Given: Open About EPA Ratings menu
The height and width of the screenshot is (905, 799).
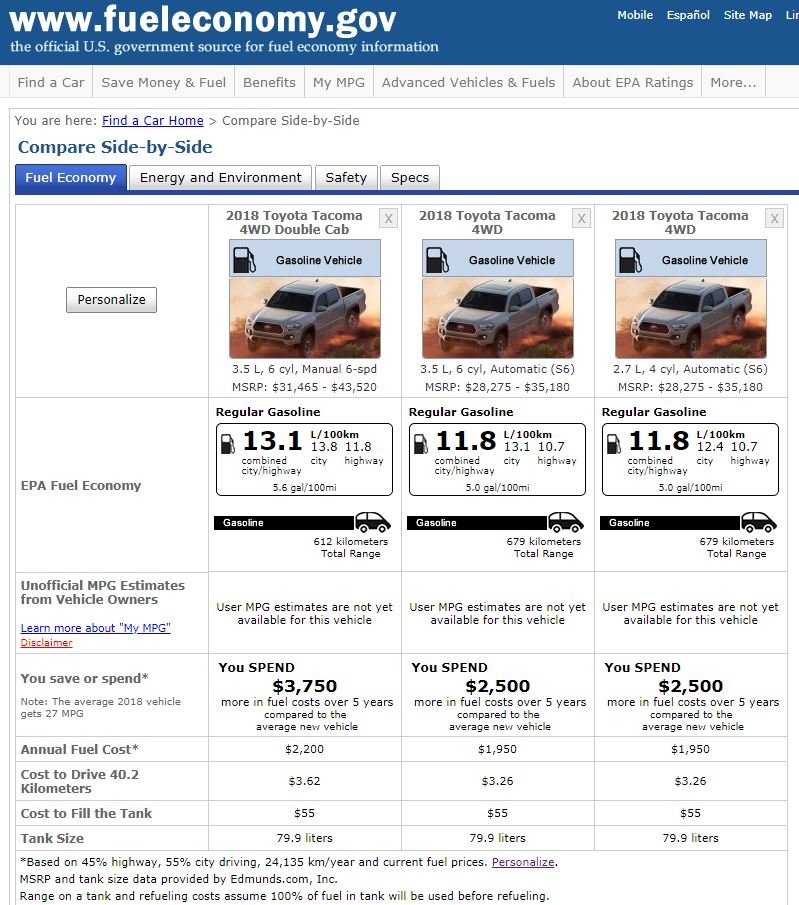Looking at the screenshot, I should pyautogui.click(x=633, y=83).
